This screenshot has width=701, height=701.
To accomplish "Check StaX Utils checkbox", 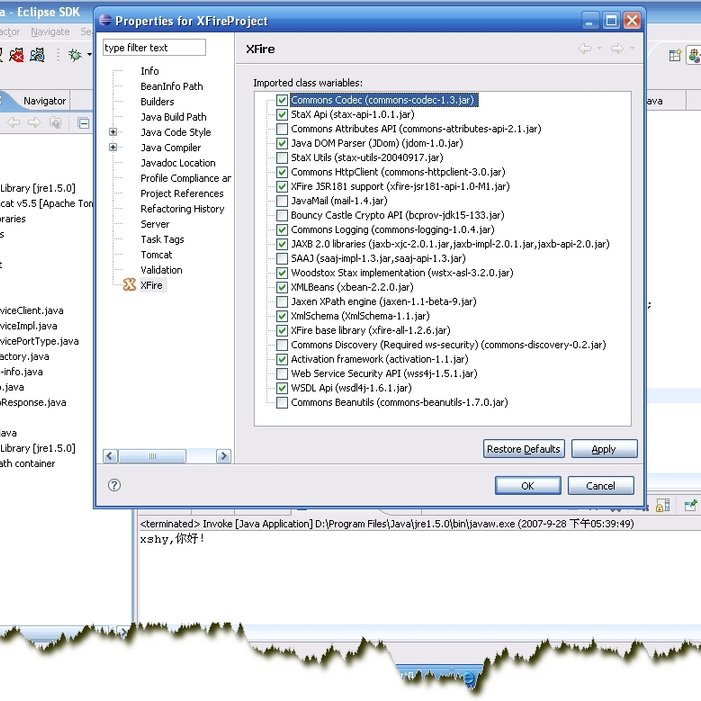I will coord(282,157).
